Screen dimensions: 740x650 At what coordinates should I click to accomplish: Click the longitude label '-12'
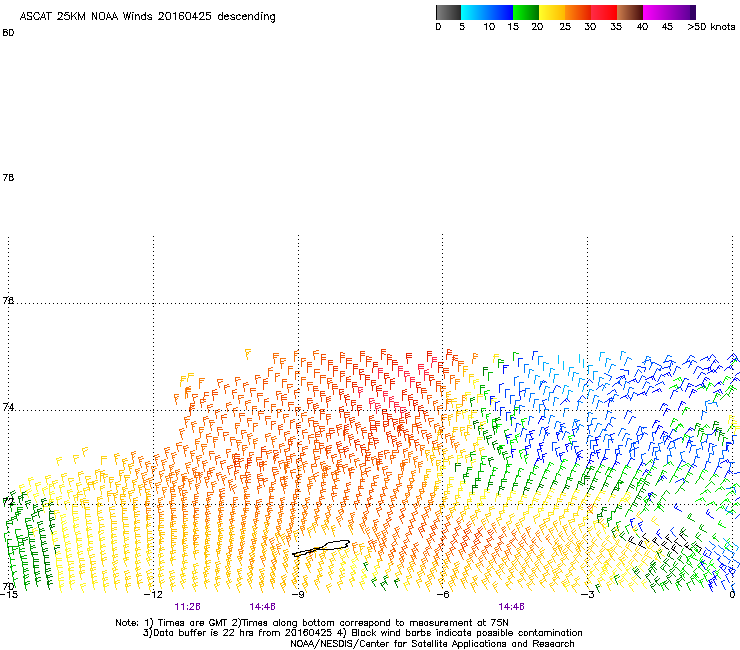[x=153, y=594]
